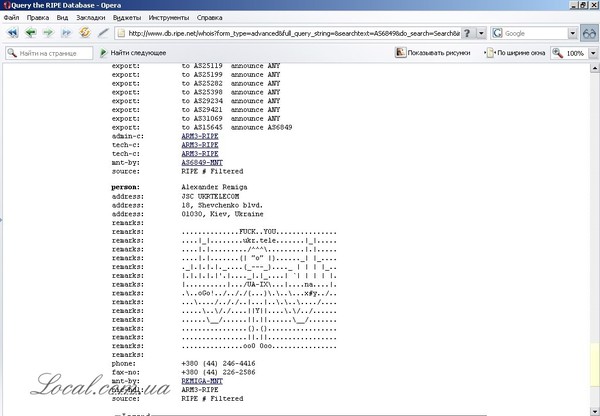600x416 pixels.
Task: Click the text 'Alexander Remiga'
Action: [x=214, y=187]
